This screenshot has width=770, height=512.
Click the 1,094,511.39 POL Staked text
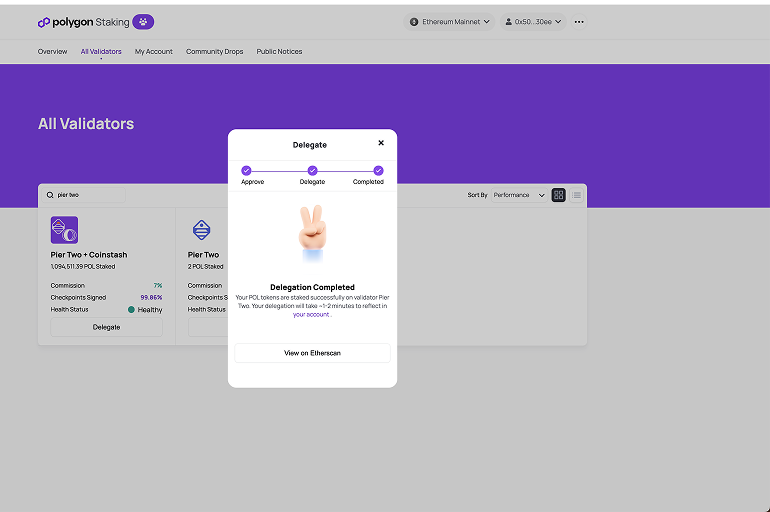tap(83, 267)
